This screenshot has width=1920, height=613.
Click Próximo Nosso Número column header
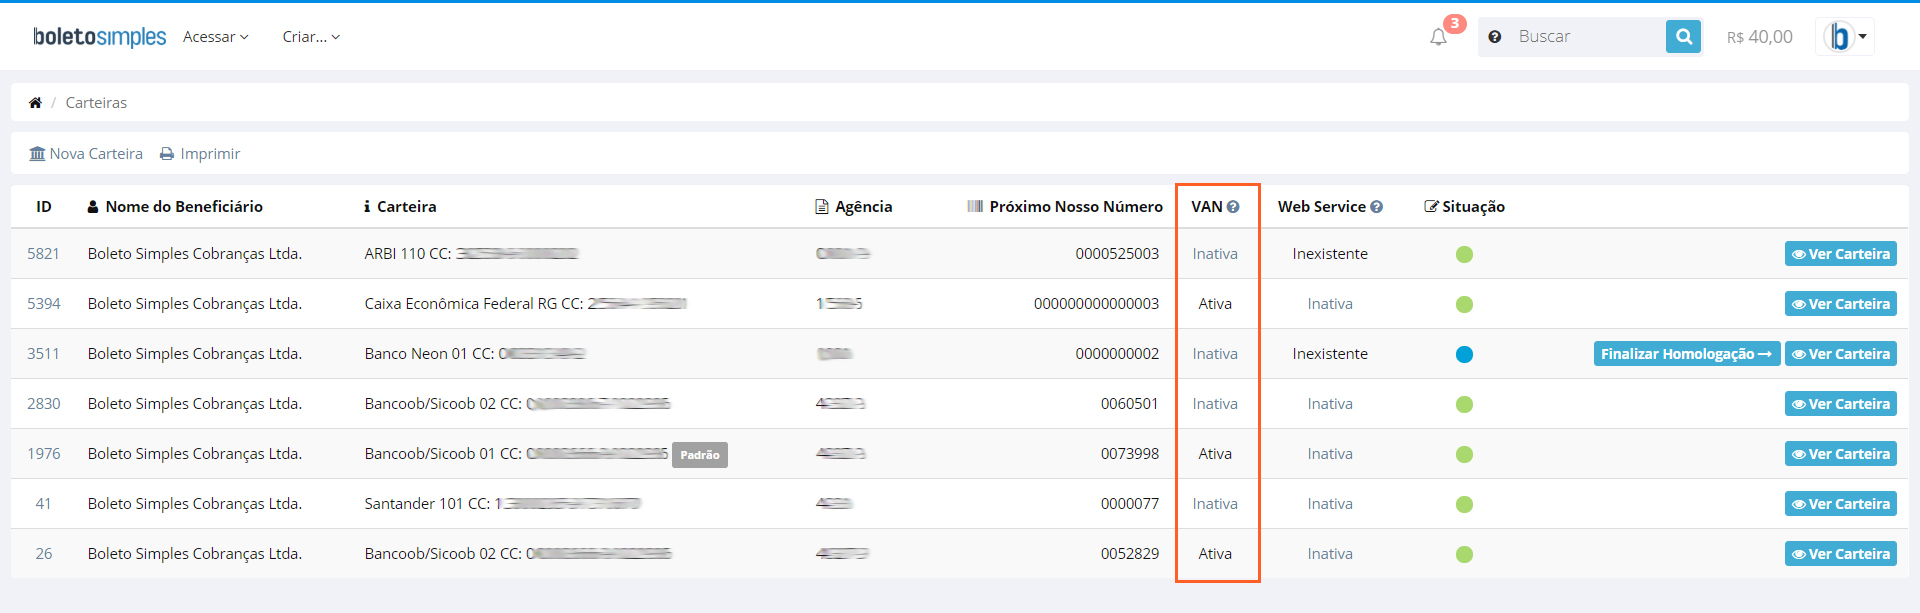(x=1065, y=207)
